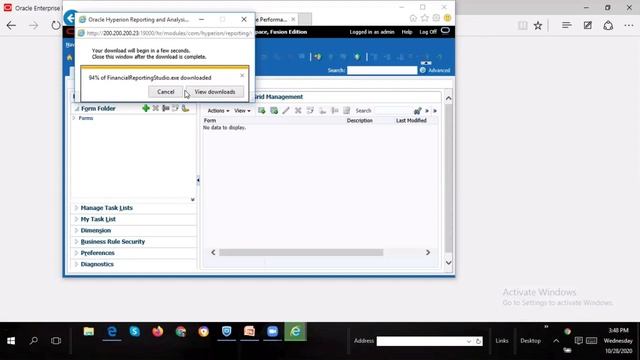Click the IE smiley feedback icon

pos(447,18)
